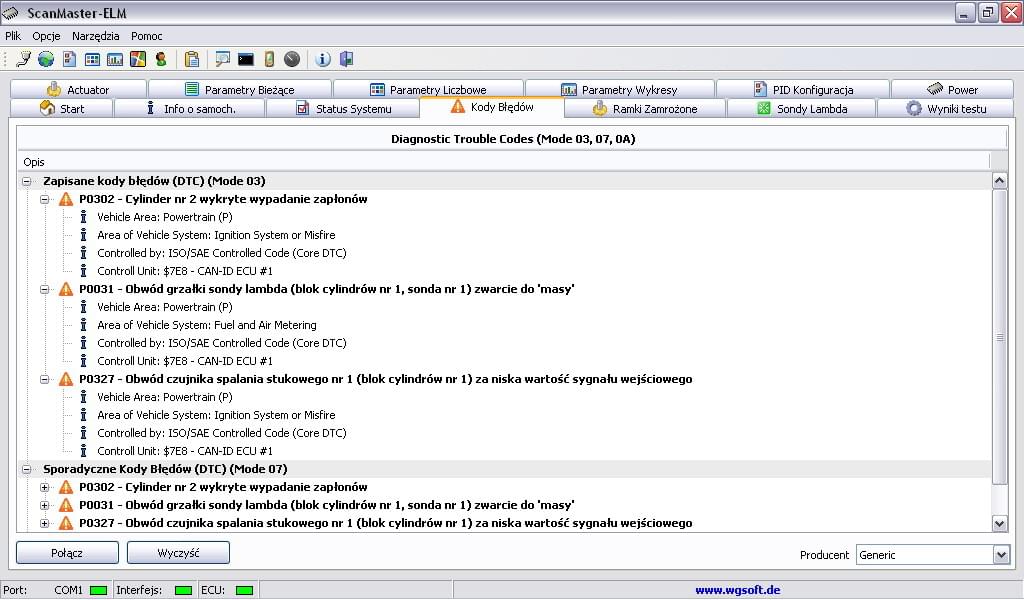The image size is (1024, 600).
Task: Collapse the P0302 node under Mode 03
Action: (x=44, y=199)
